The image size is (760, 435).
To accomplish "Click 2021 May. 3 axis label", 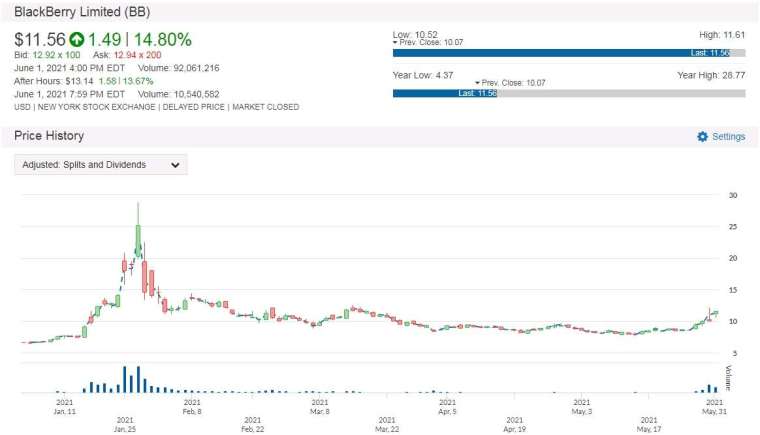I will (x=582, y=407).
